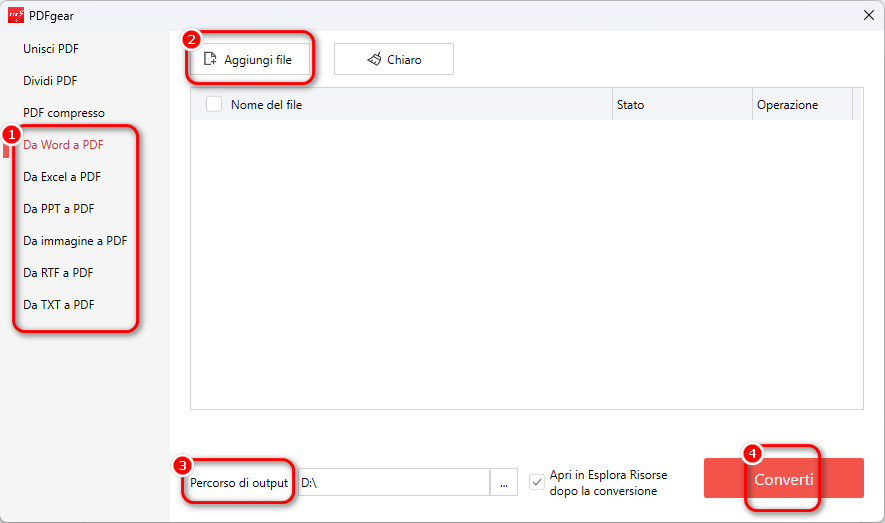Click the PDFgear logo icon in title bar
Screen dimensions: 885x523
16,15
